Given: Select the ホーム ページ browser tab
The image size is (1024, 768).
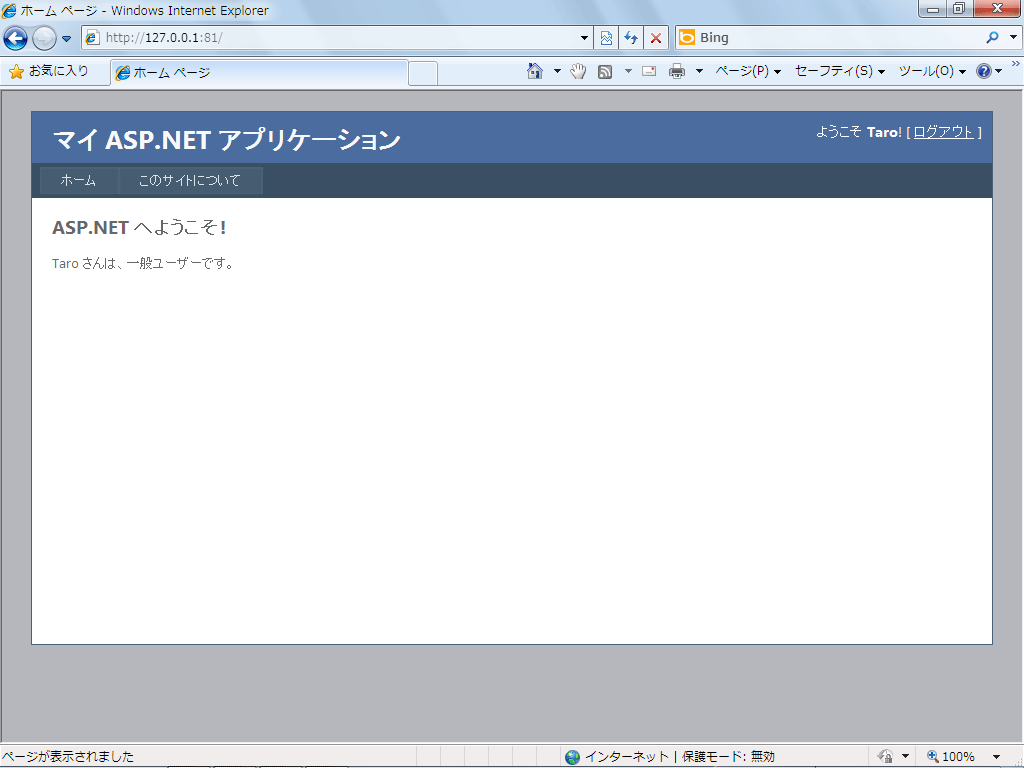Looking at the screenshot, I should [259, 72].
